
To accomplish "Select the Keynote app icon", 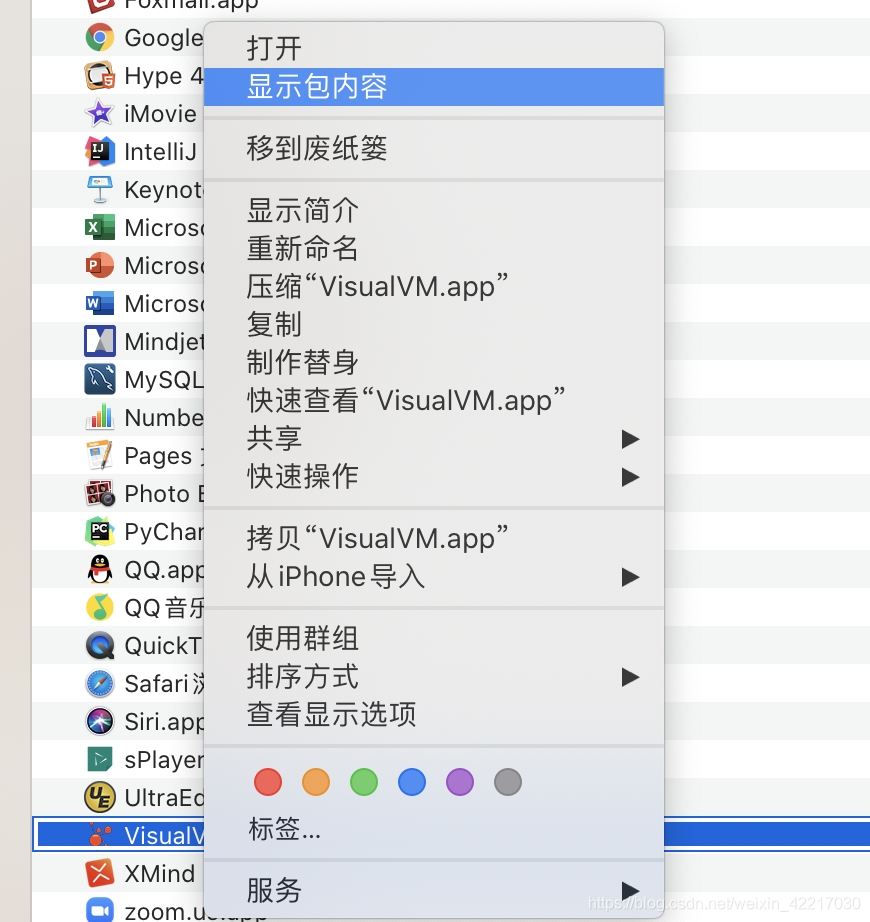I will (100, 189).
